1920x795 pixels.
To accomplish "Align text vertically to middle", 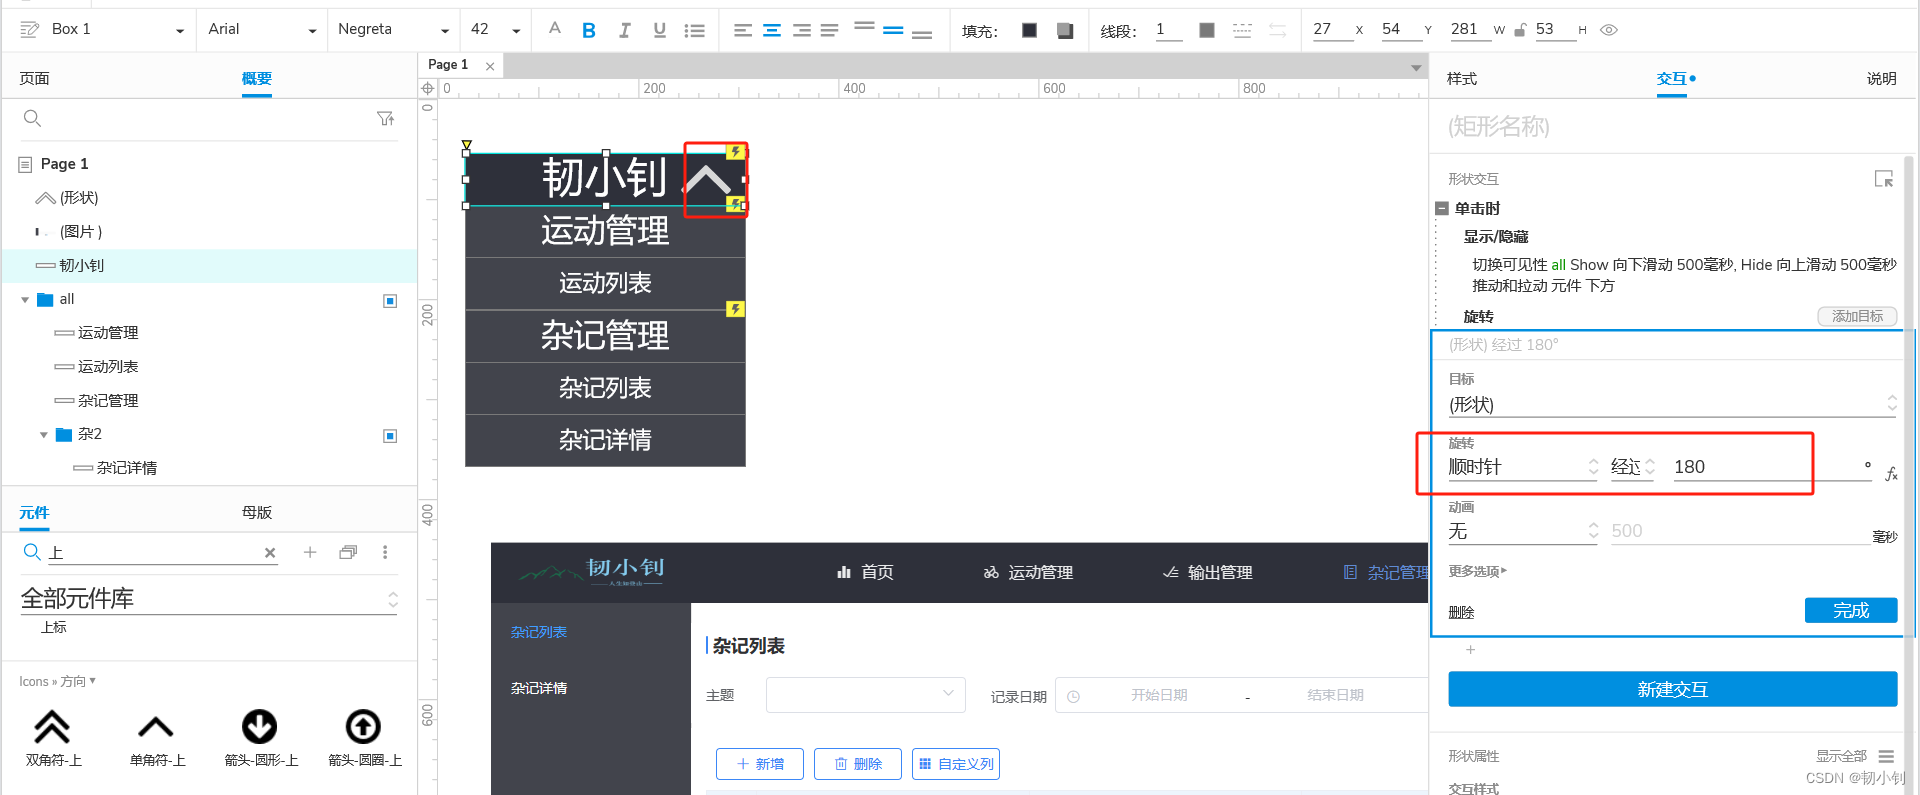I will pos(893,30).
